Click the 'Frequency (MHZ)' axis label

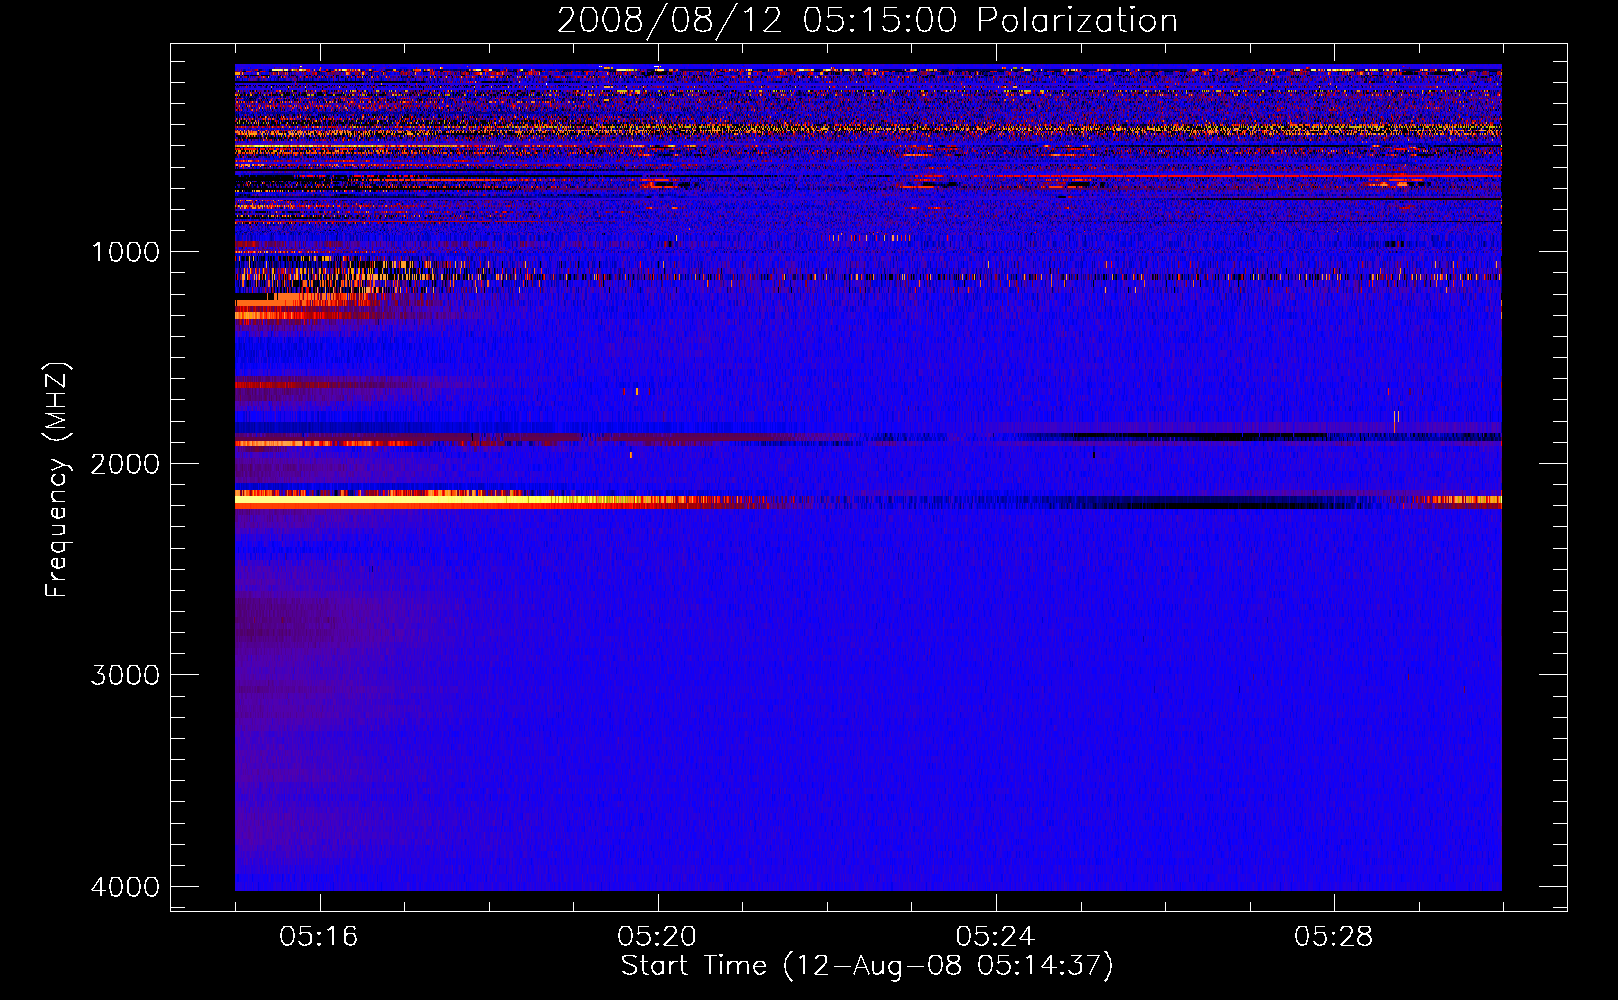click(58, 480)
